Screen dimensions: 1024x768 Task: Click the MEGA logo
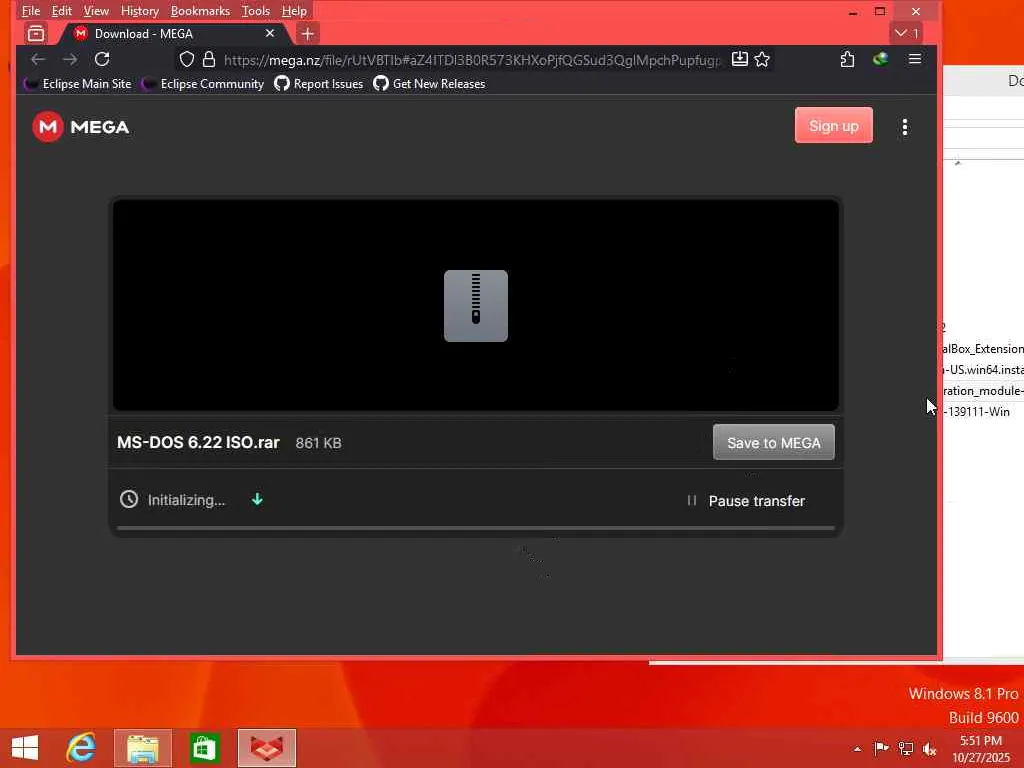(x=81, y=127)
